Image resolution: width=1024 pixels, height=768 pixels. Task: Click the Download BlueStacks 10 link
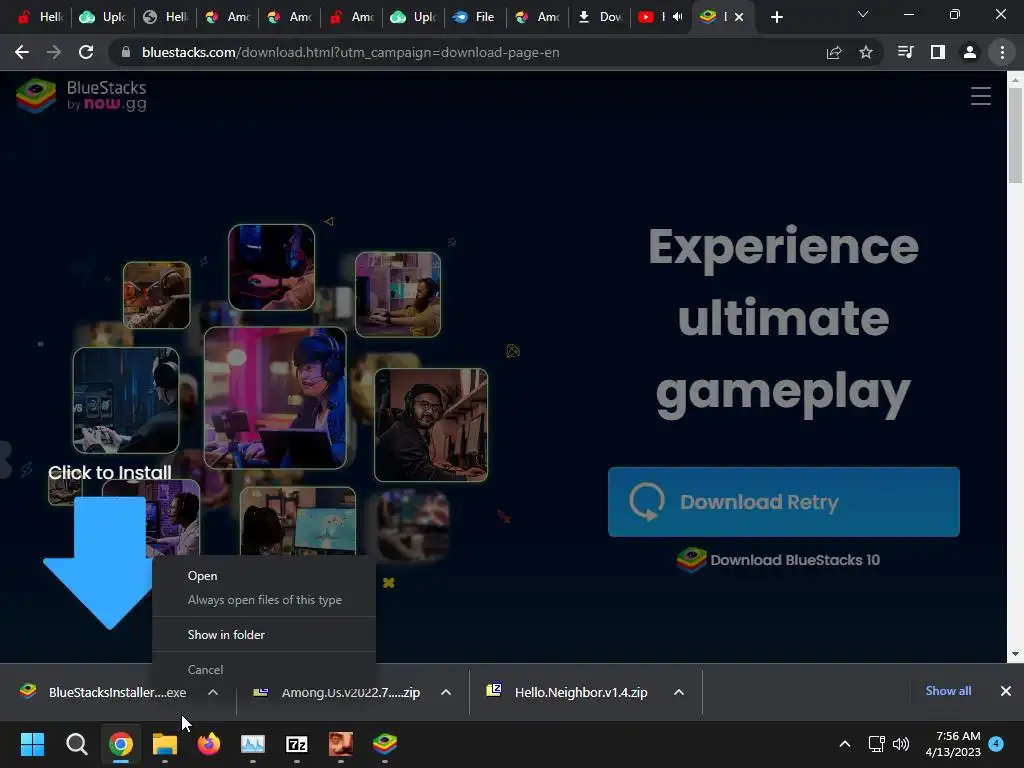point(778,560)
